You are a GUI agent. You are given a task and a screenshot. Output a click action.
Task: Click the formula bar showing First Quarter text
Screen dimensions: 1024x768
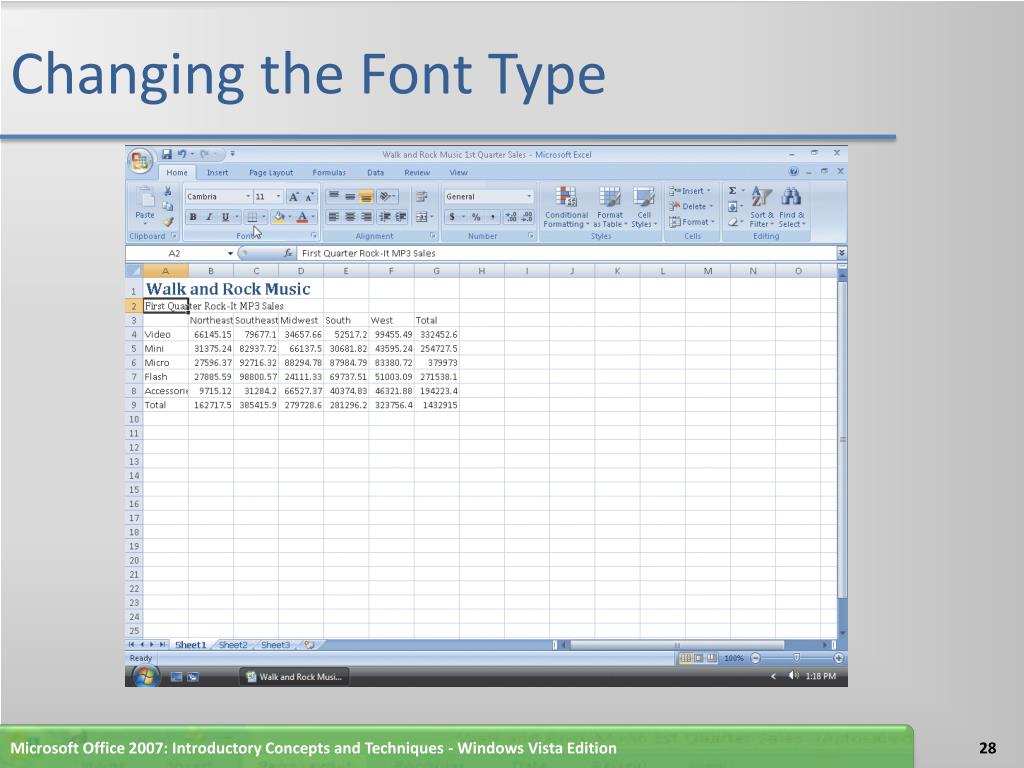pos(567,253)
